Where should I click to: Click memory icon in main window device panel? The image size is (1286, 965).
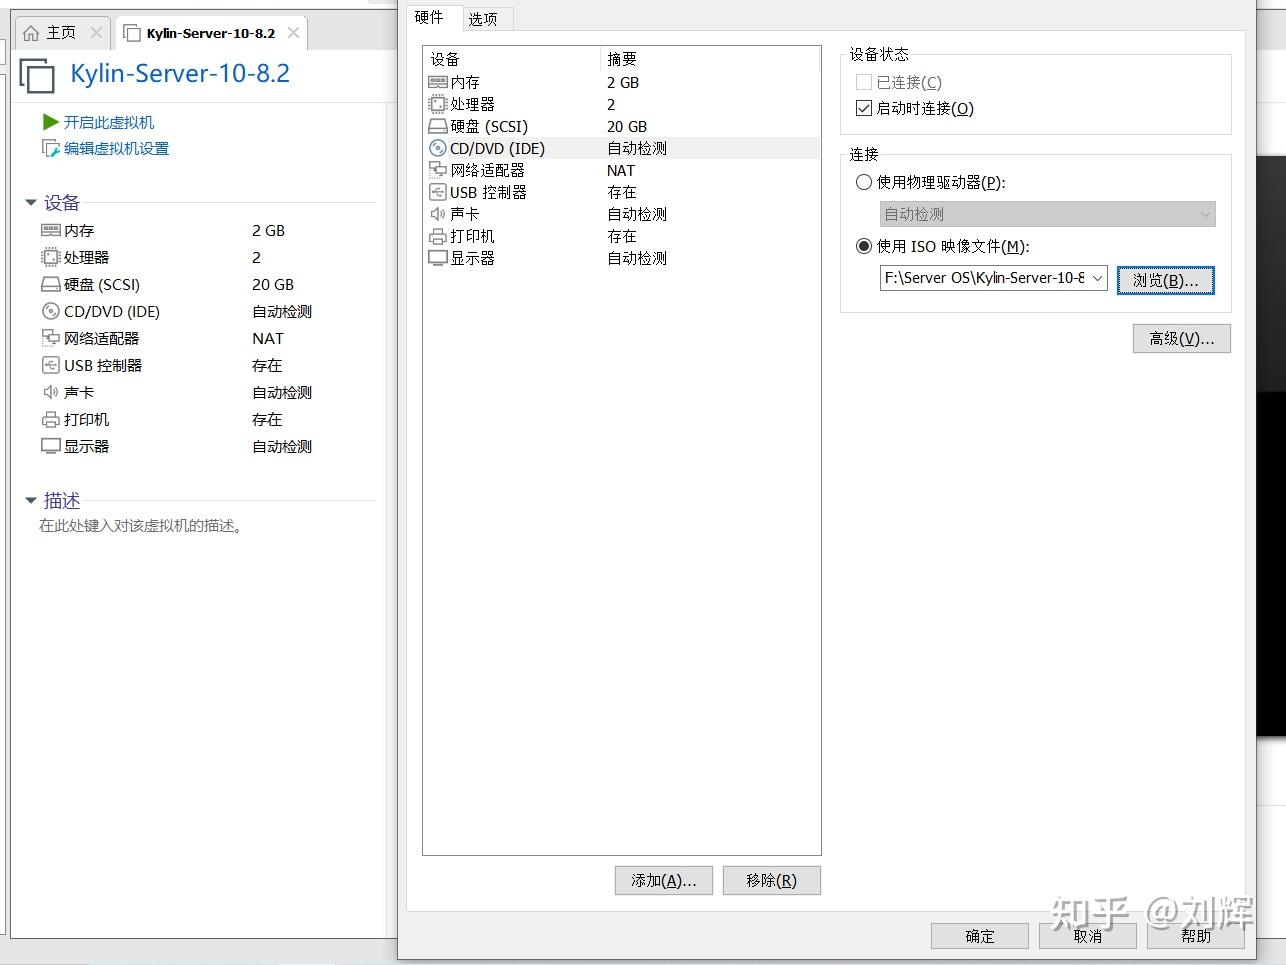point(51,230)
